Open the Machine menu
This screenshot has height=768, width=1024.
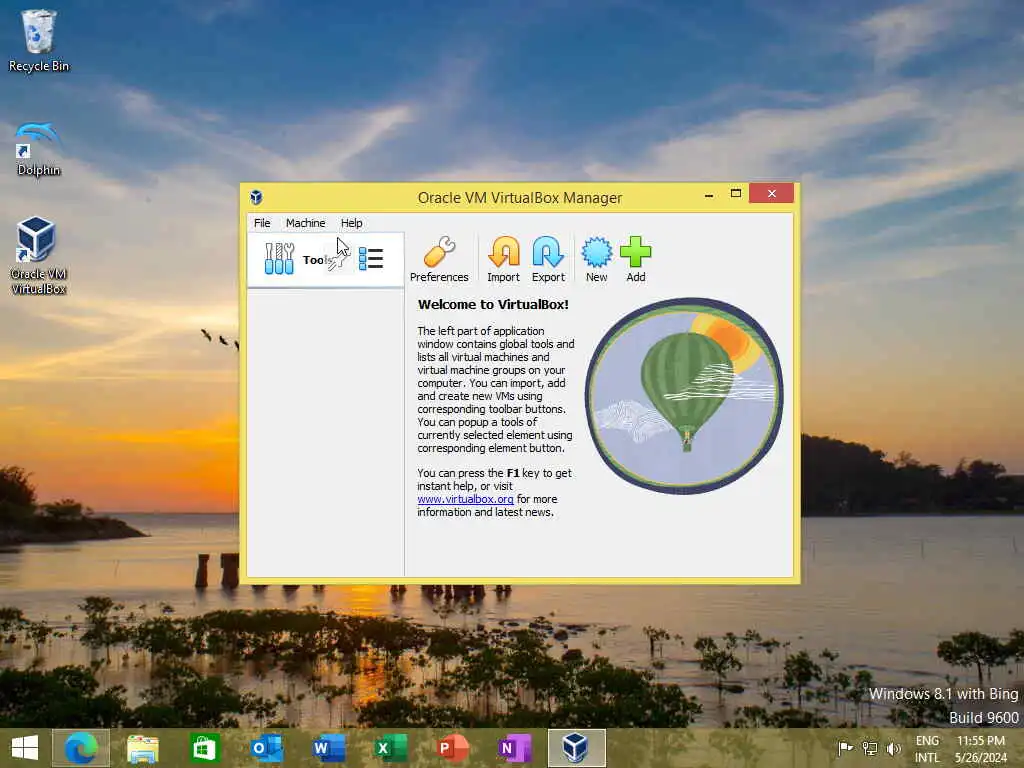point(305,223)
